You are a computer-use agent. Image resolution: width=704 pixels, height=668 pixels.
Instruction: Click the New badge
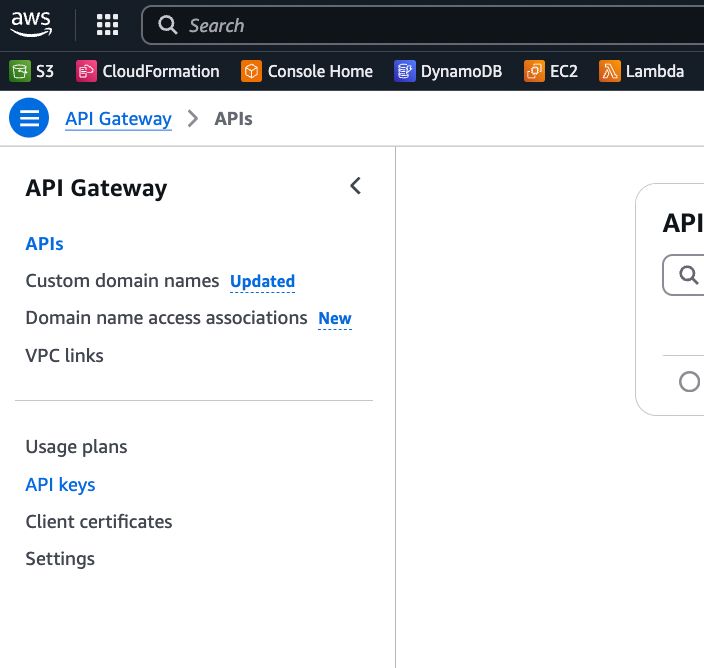(335, 318)
